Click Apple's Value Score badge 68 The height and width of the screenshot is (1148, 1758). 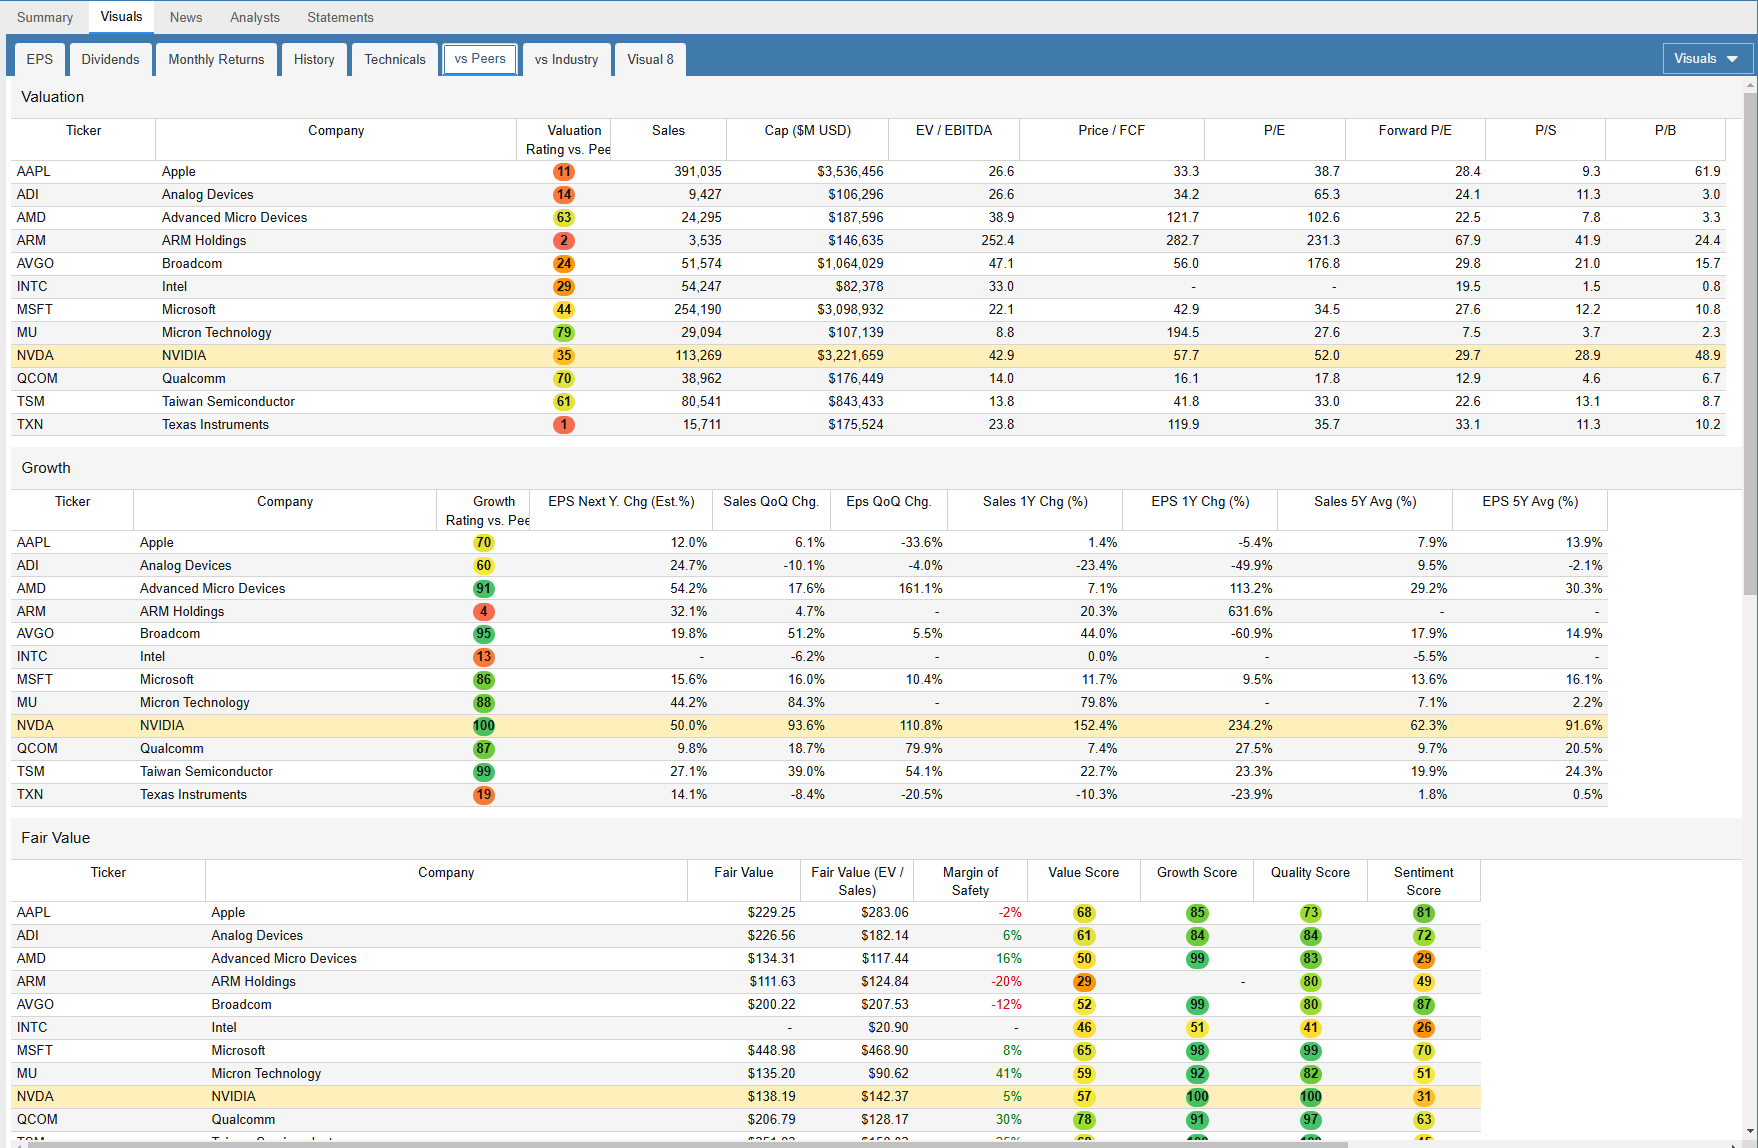[1084, 913]
